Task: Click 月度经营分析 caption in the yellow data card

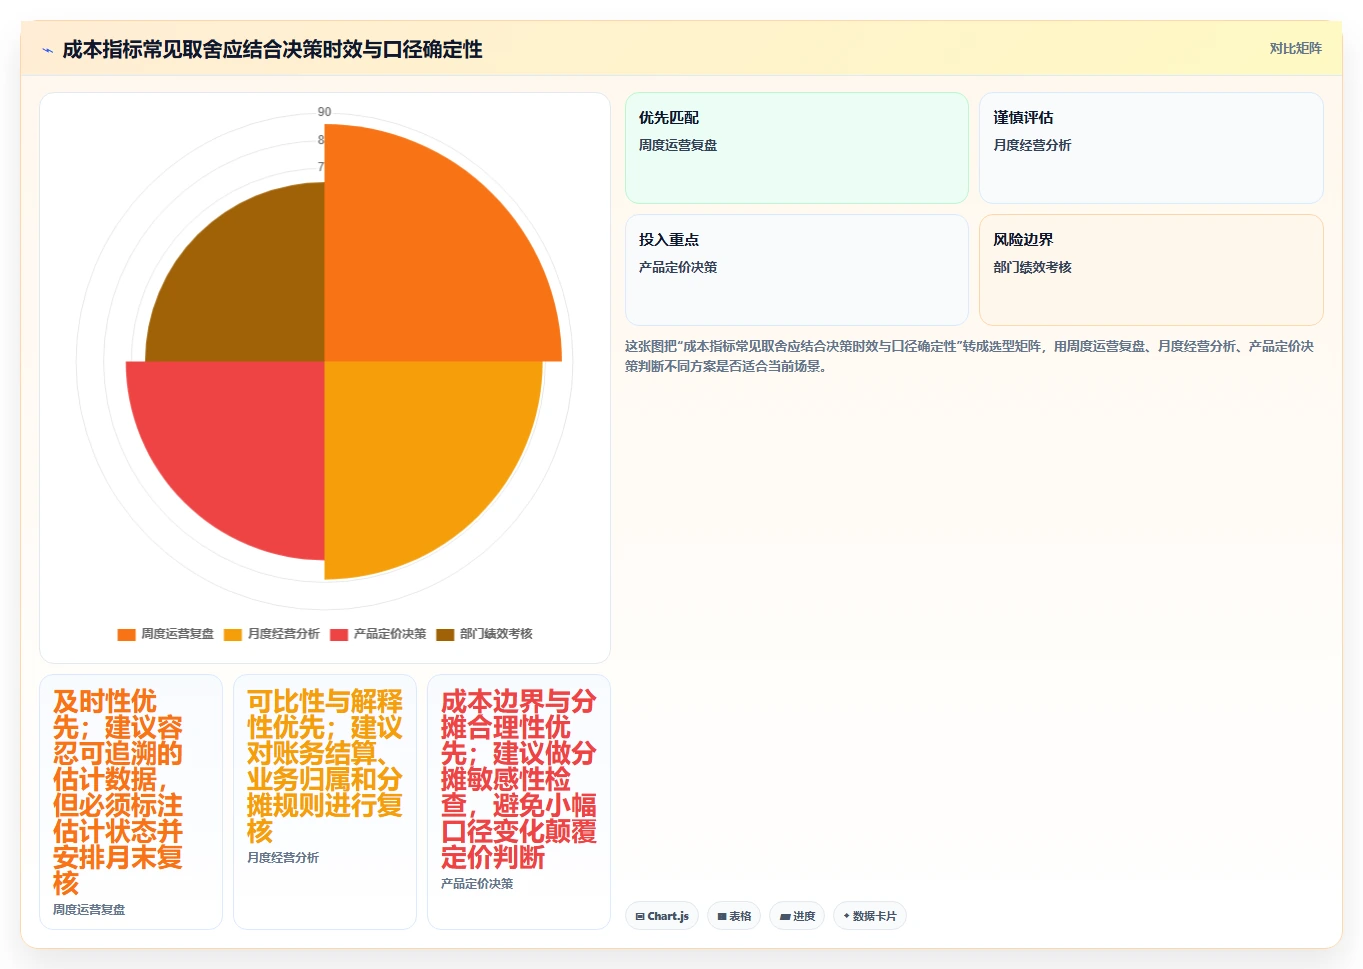Action: [x=283, y=858]
